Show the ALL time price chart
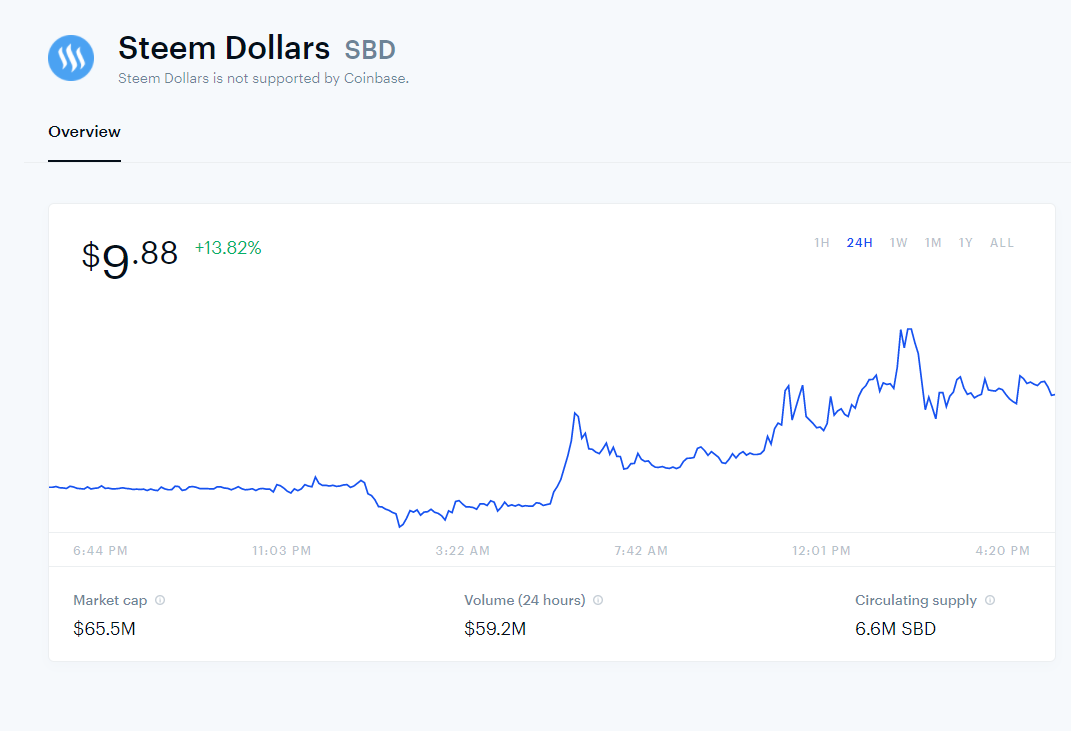The image size is (1071, 731). tap(1001, 243)
